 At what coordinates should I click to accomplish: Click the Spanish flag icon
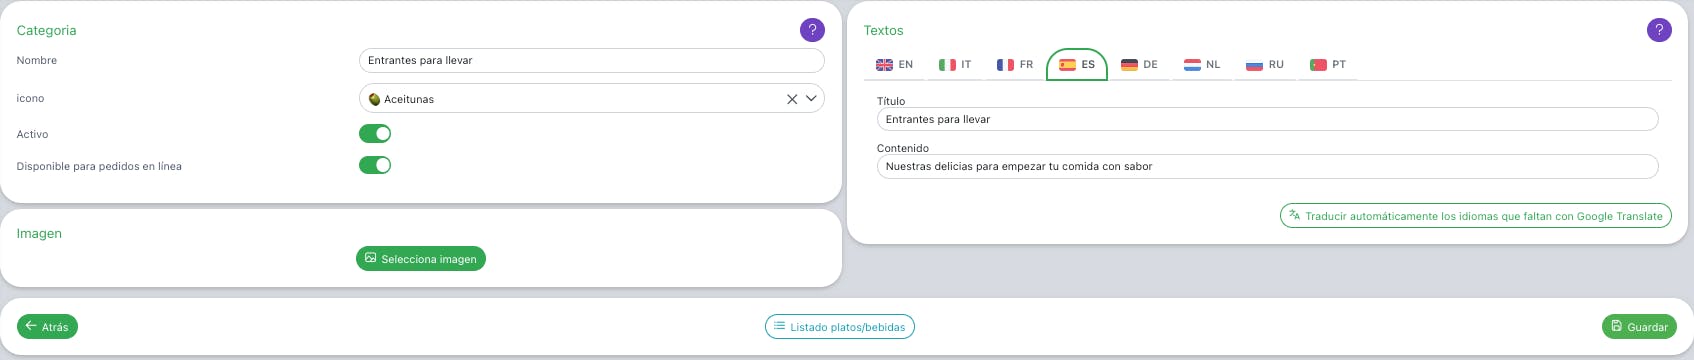tap(1067, 64)
